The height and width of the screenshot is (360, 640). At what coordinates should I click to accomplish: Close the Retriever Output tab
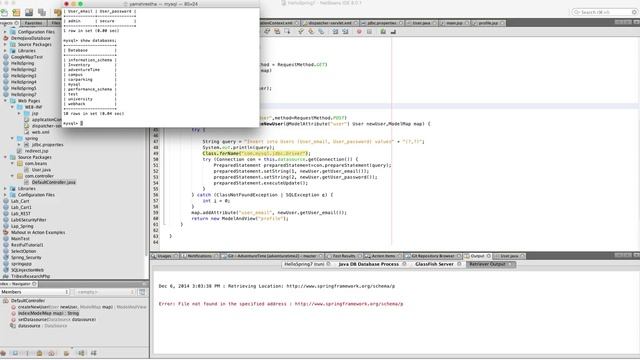(511, 264)
